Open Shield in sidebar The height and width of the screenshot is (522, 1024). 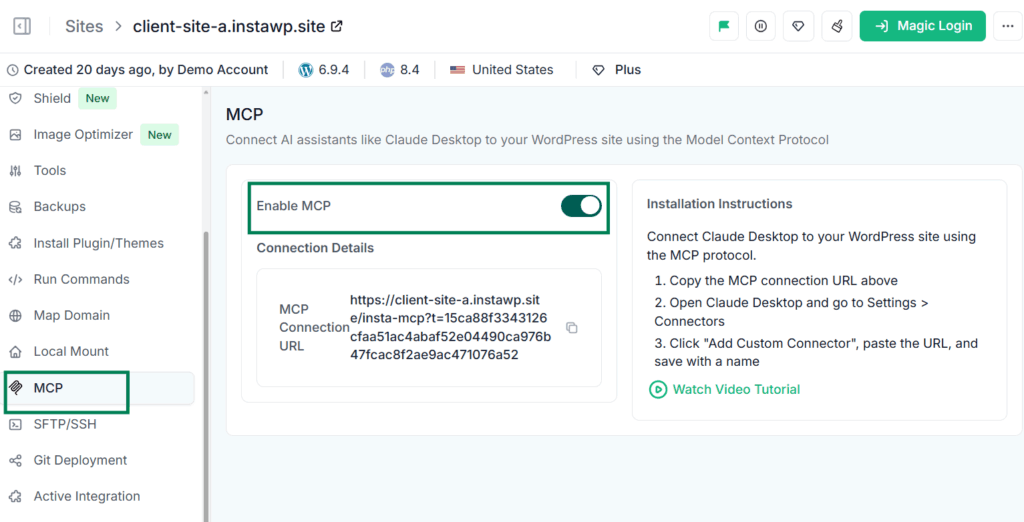[52, 98]
